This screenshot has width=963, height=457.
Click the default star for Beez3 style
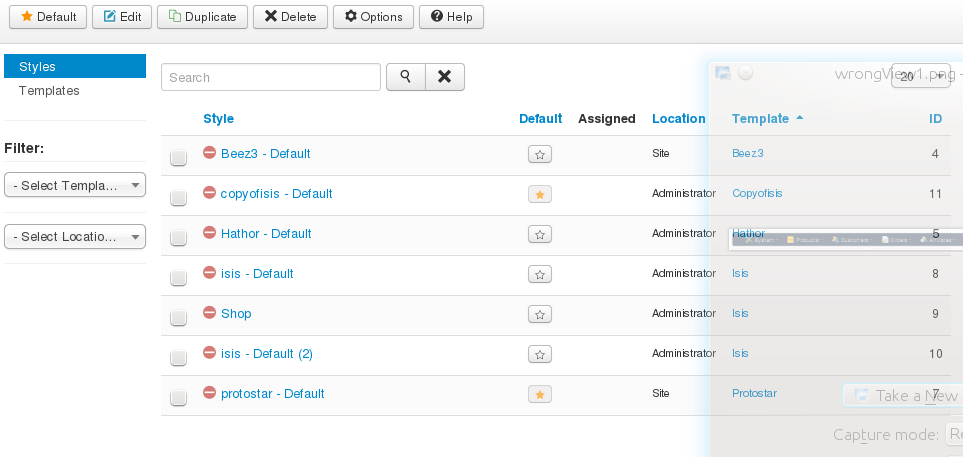click(x=540, y=154)
